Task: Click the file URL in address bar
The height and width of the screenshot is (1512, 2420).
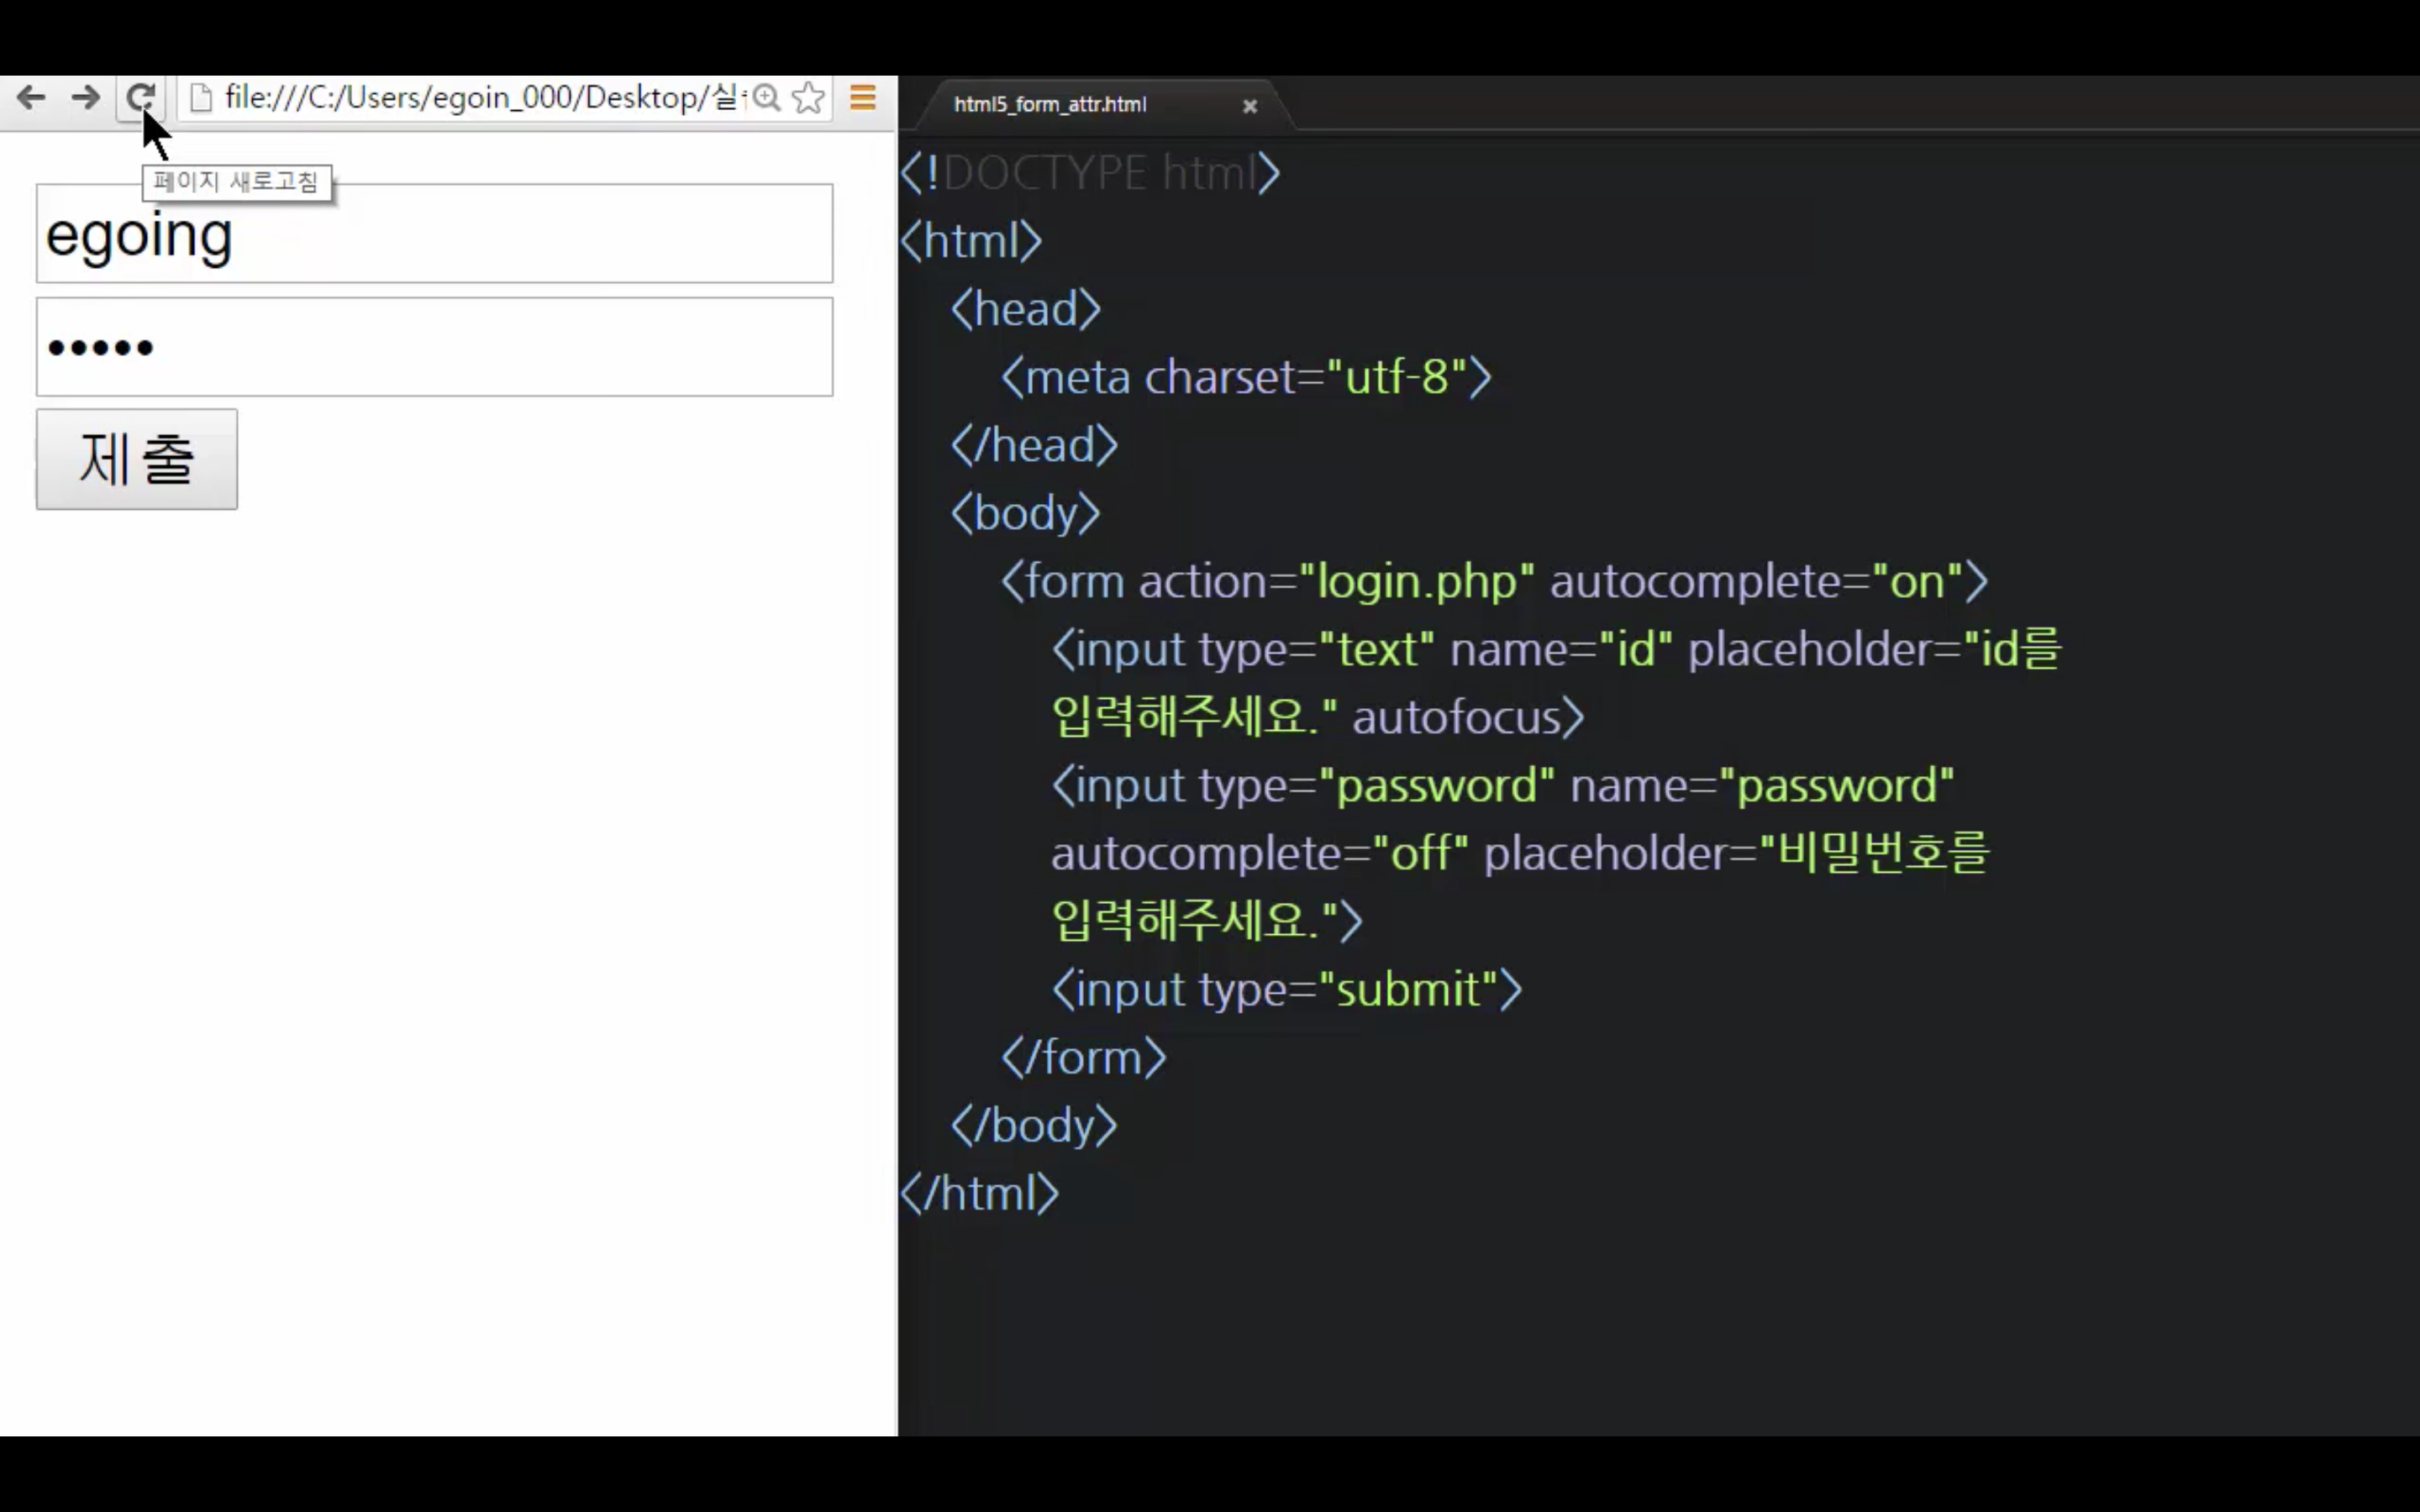Action: 480,98
